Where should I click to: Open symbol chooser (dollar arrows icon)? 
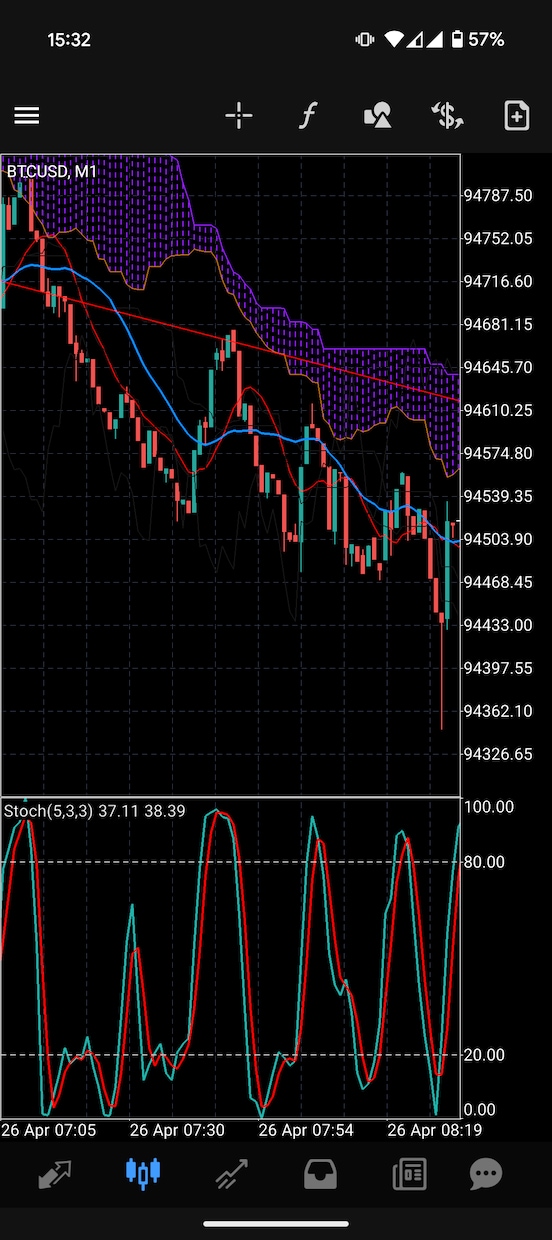pos(447,116)
